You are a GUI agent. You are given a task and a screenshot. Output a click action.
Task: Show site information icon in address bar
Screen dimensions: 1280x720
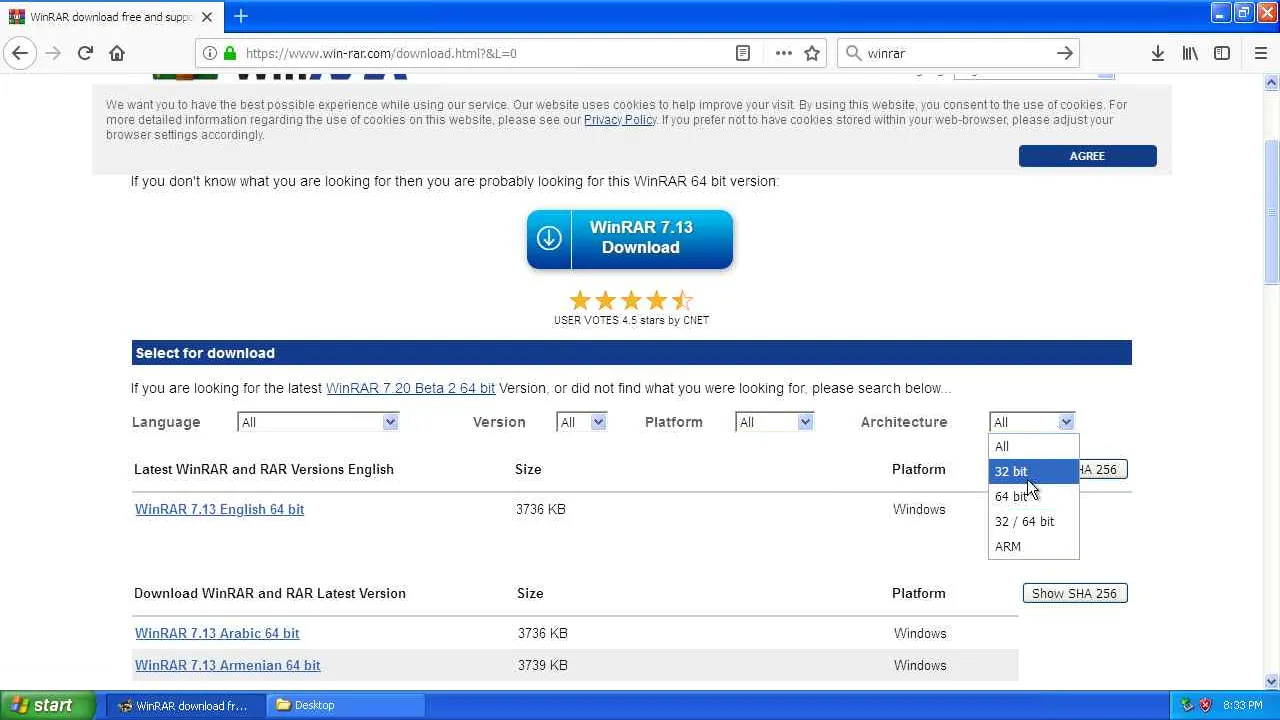click(x=210, y=53)
